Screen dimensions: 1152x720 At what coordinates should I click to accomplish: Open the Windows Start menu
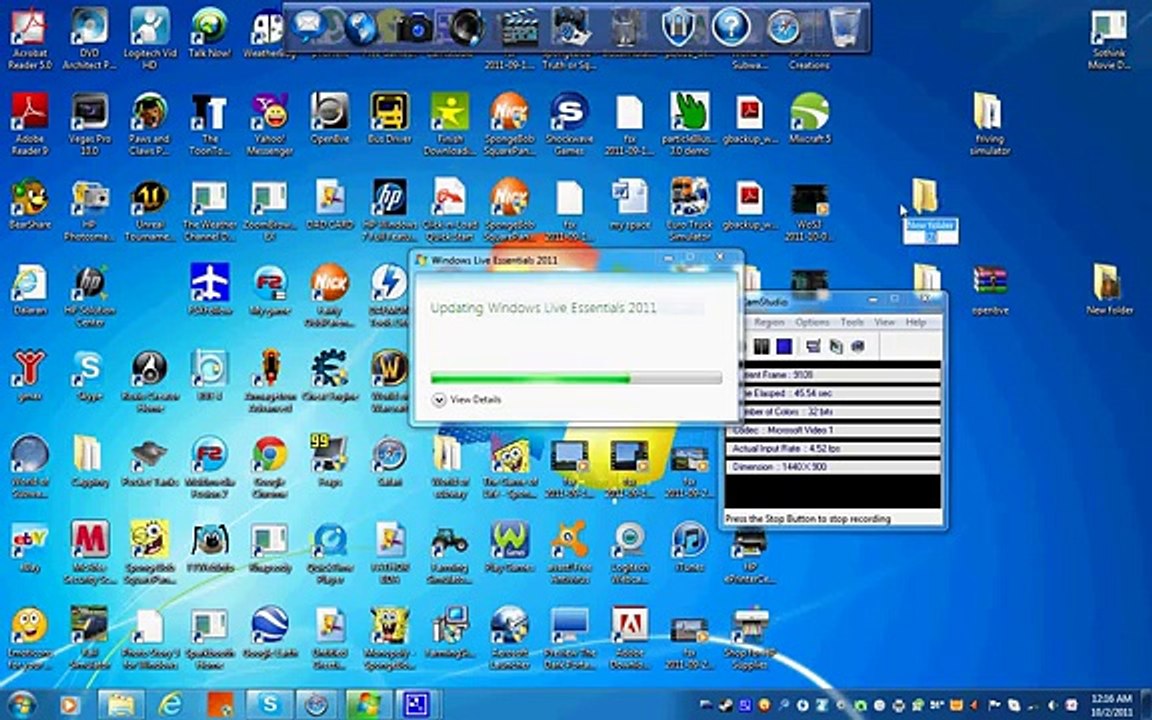pos(22,705)
